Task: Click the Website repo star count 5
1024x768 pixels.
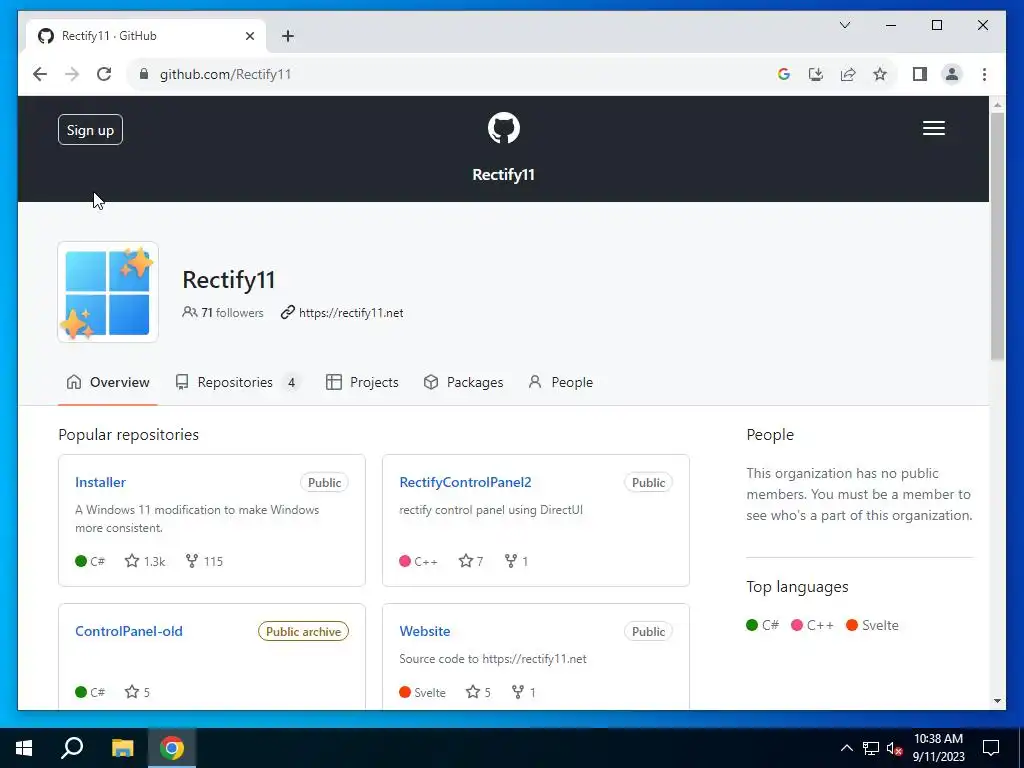Action: click(478, 692)
